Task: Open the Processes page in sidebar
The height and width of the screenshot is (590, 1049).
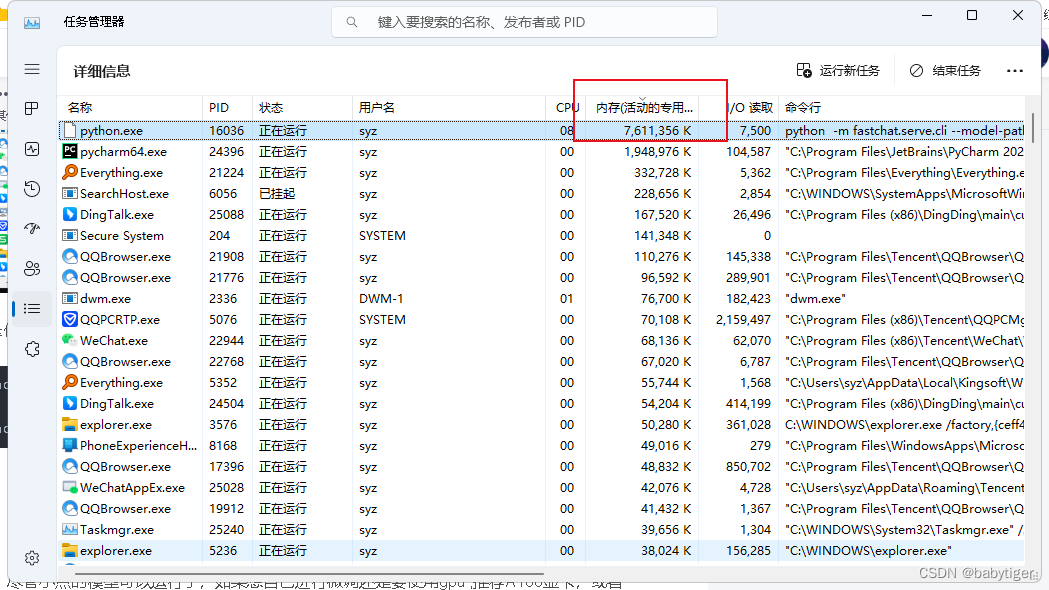Action: [32, 108]
